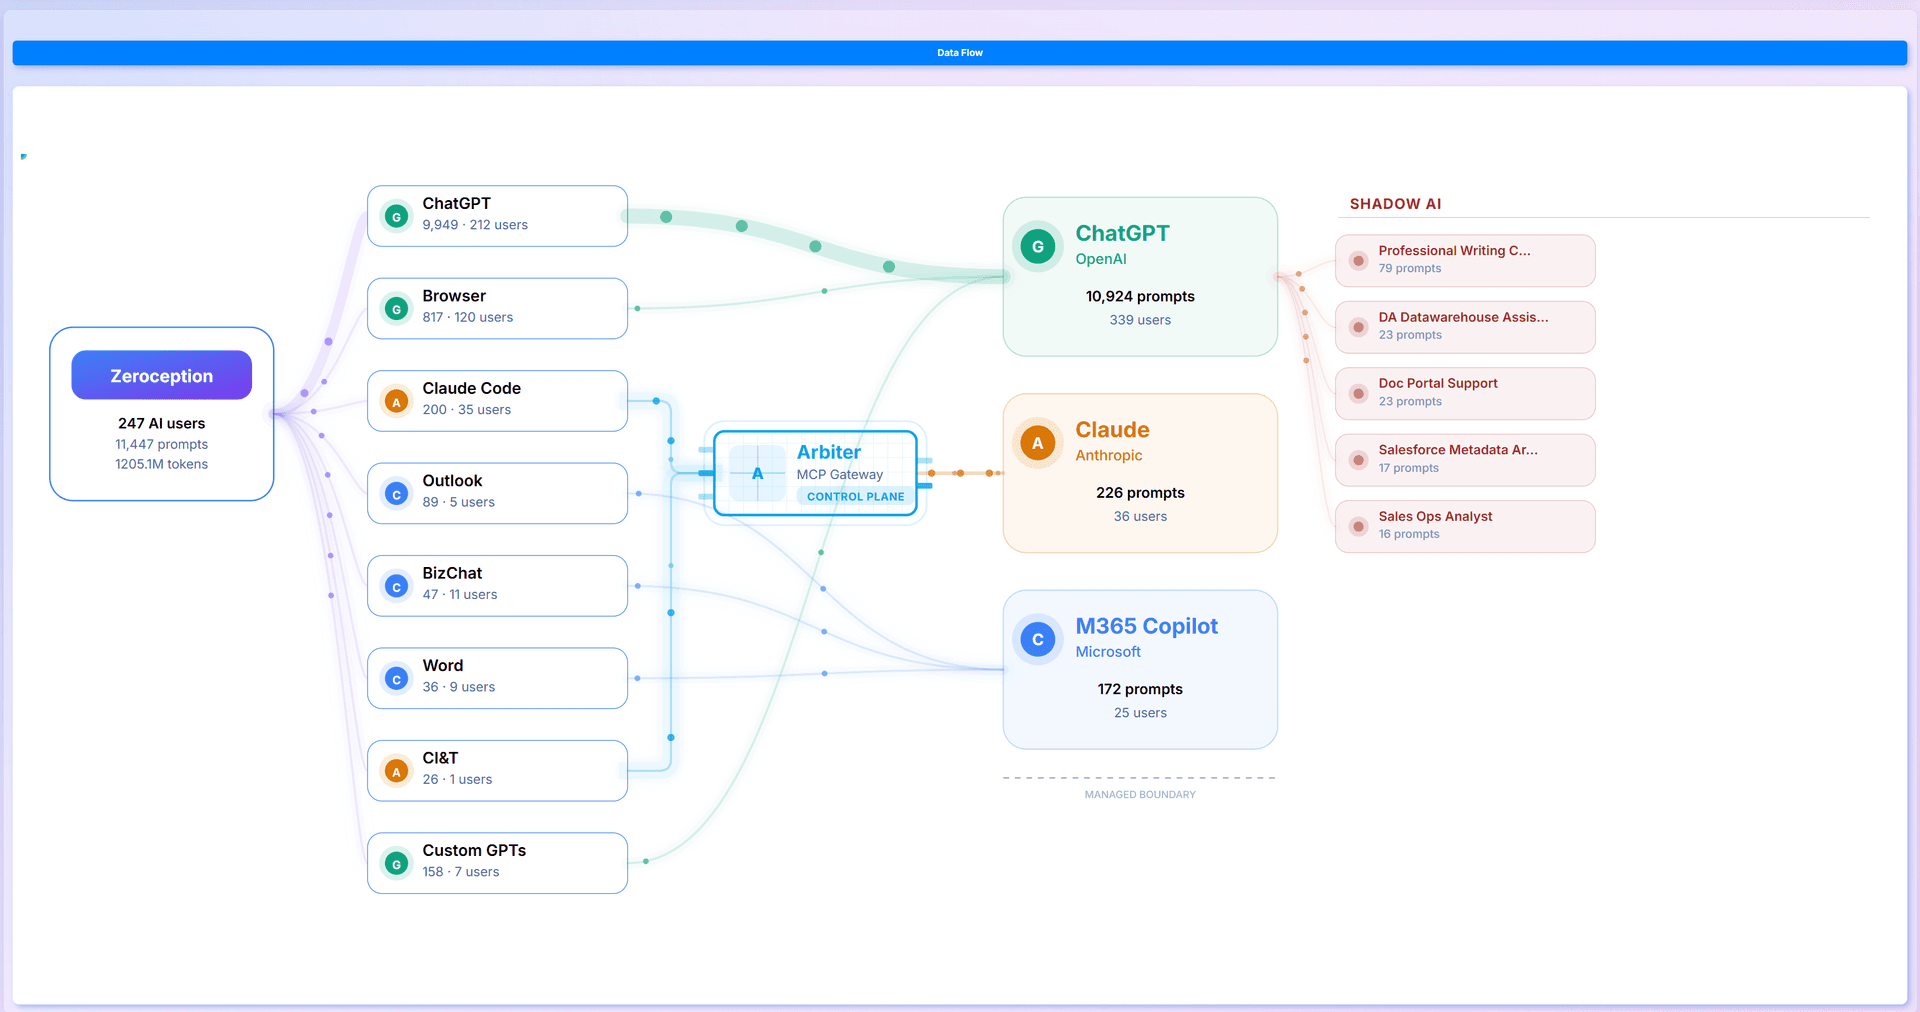Click the CI&T node orange A icon
This screenshot has height=1012, width=1920.
pos(396,771)
